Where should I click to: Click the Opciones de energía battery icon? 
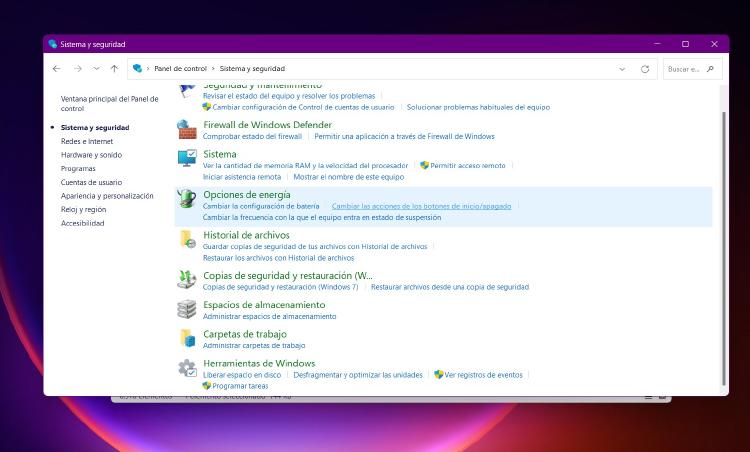187,198
